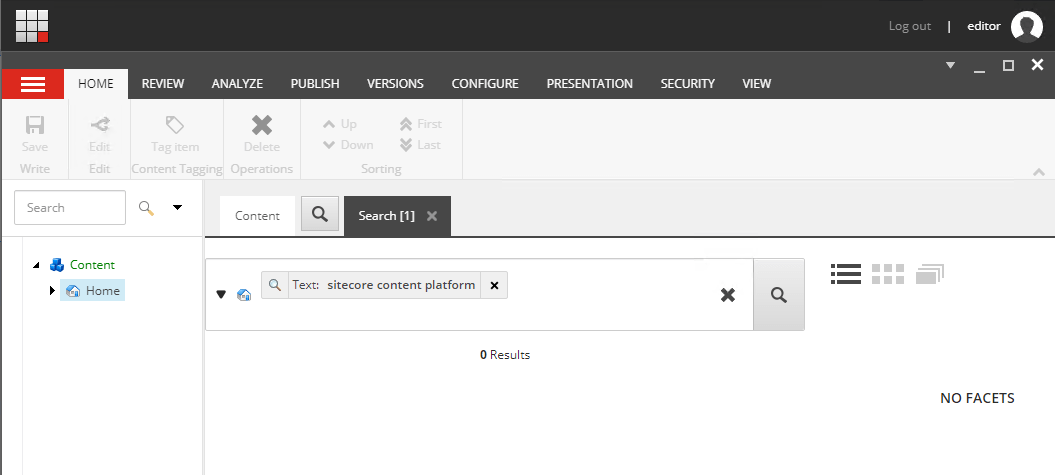
Task: Click the Home location icon in search box
Action: pos(244,295)
